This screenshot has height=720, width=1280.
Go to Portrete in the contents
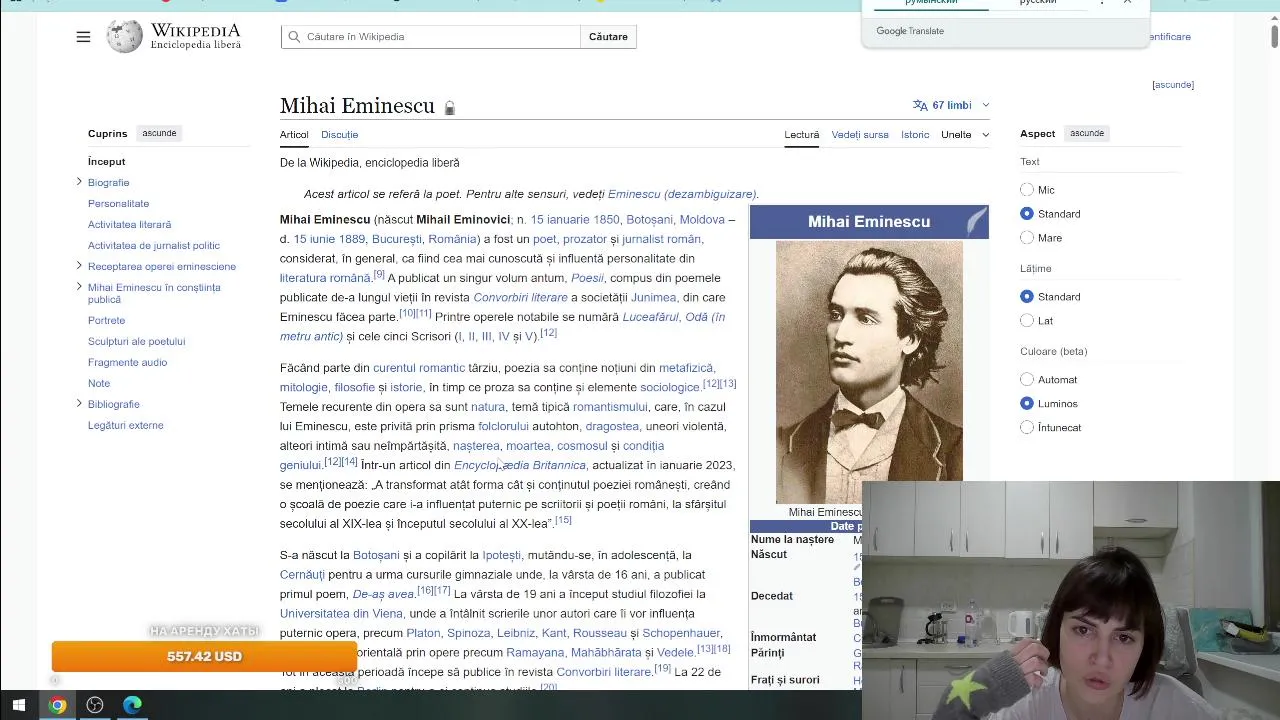pyautogui.click(x=106, y=320)
